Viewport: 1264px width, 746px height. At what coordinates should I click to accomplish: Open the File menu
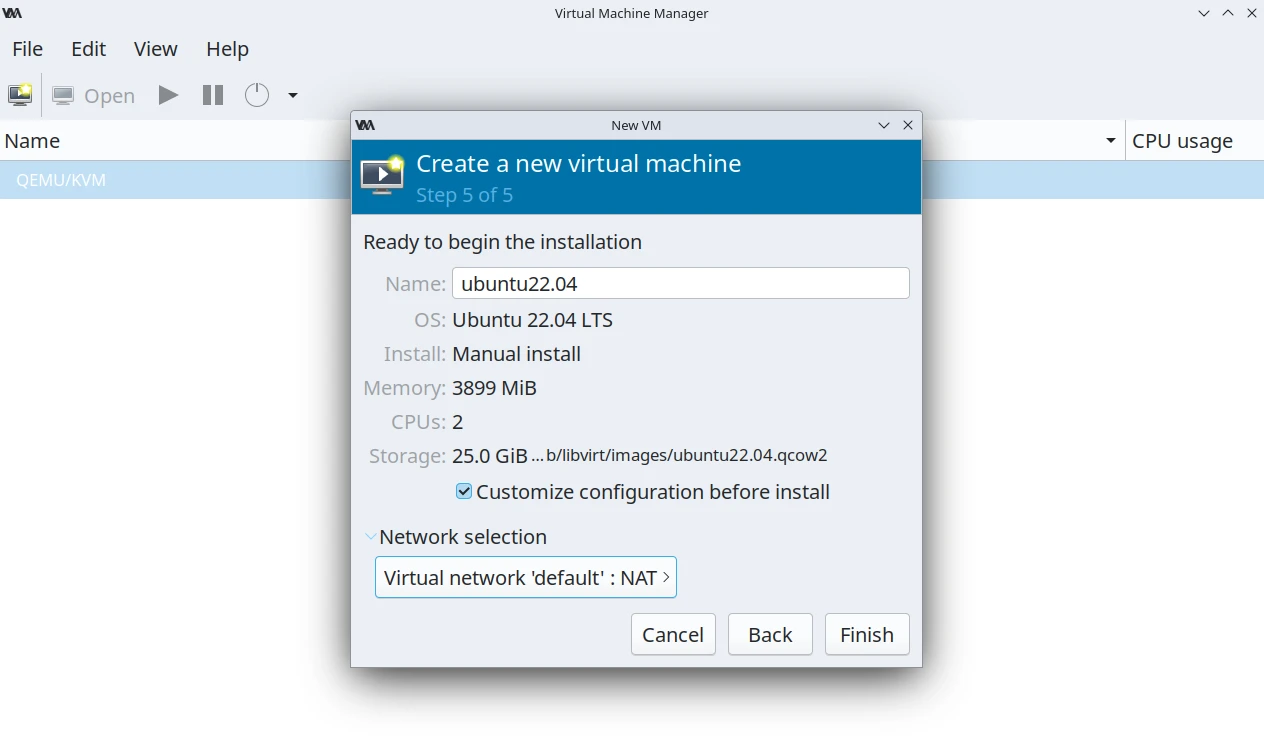tap(28, 49)
